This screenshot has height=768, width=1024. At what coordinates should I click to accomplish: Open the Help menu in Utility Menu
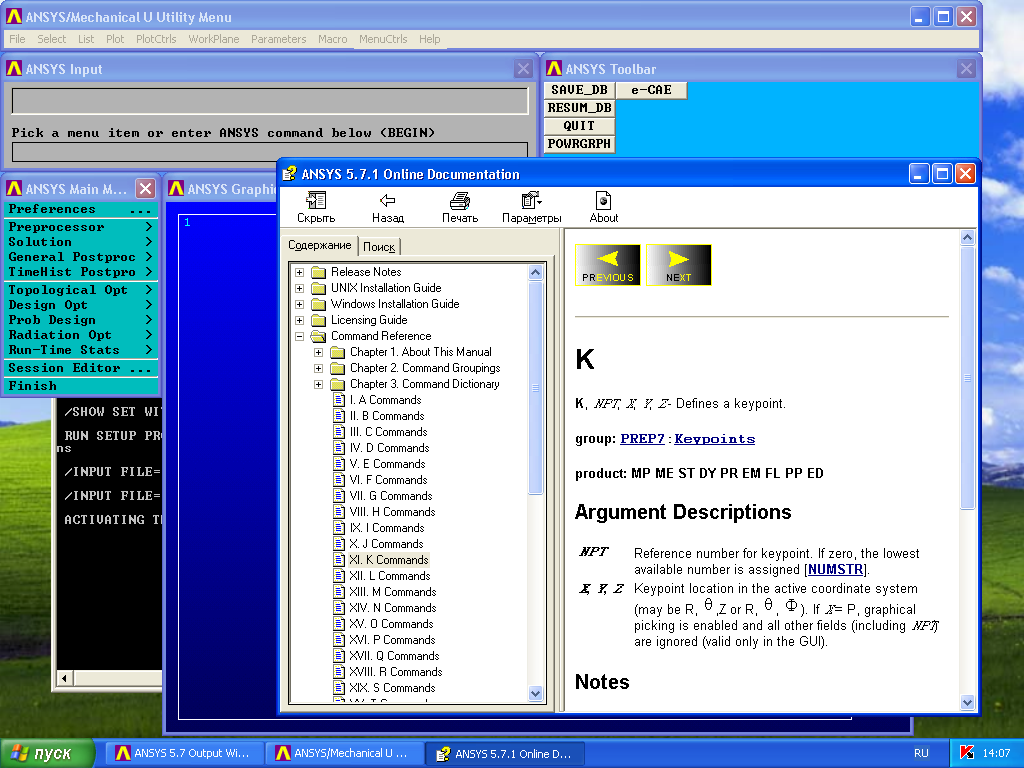click(429, 39)
